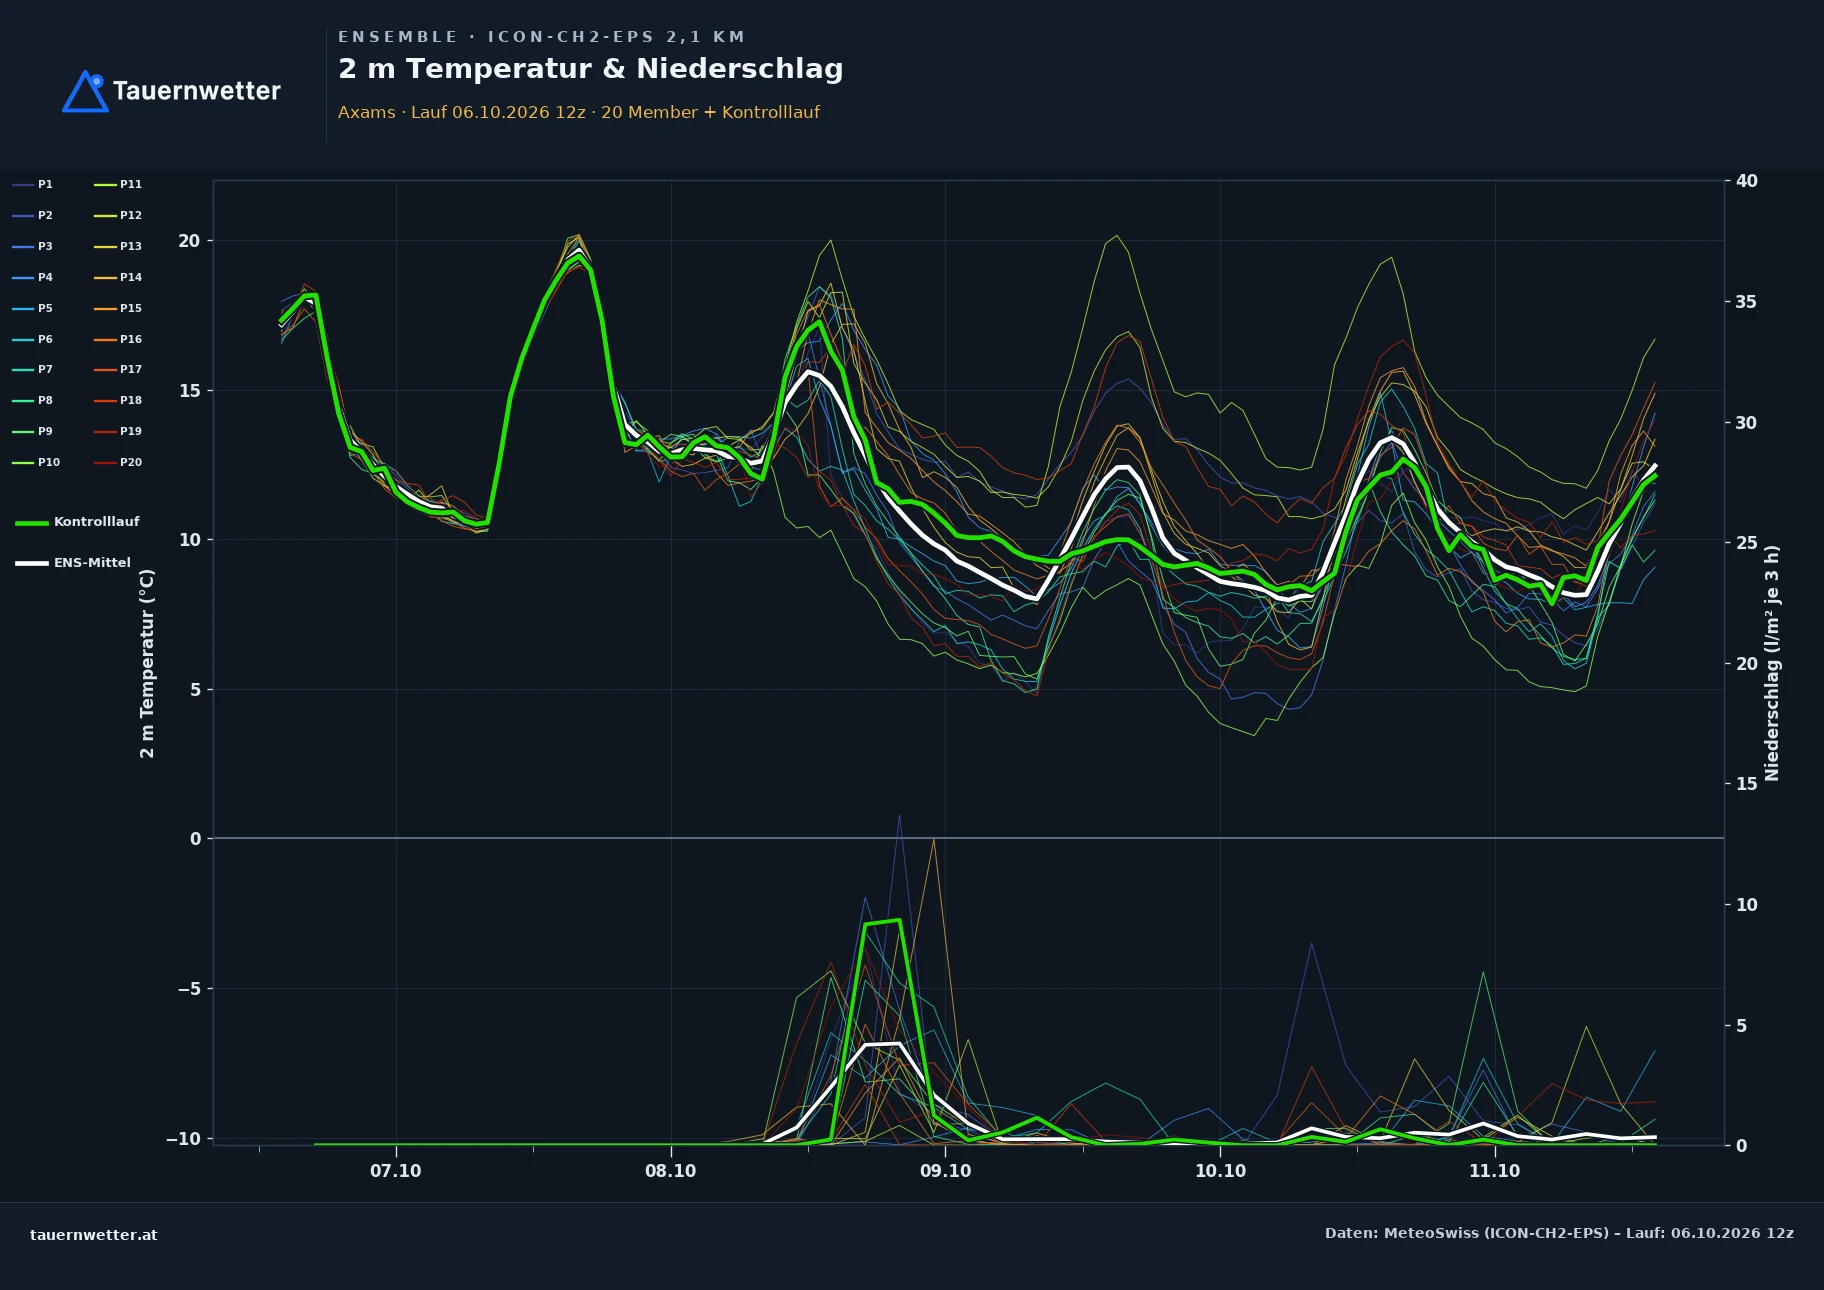The width and height of the screenshot is (1824, 1290).
Task: Click the tauernwetter.at footer text
Action: (x=94, y=1234)
